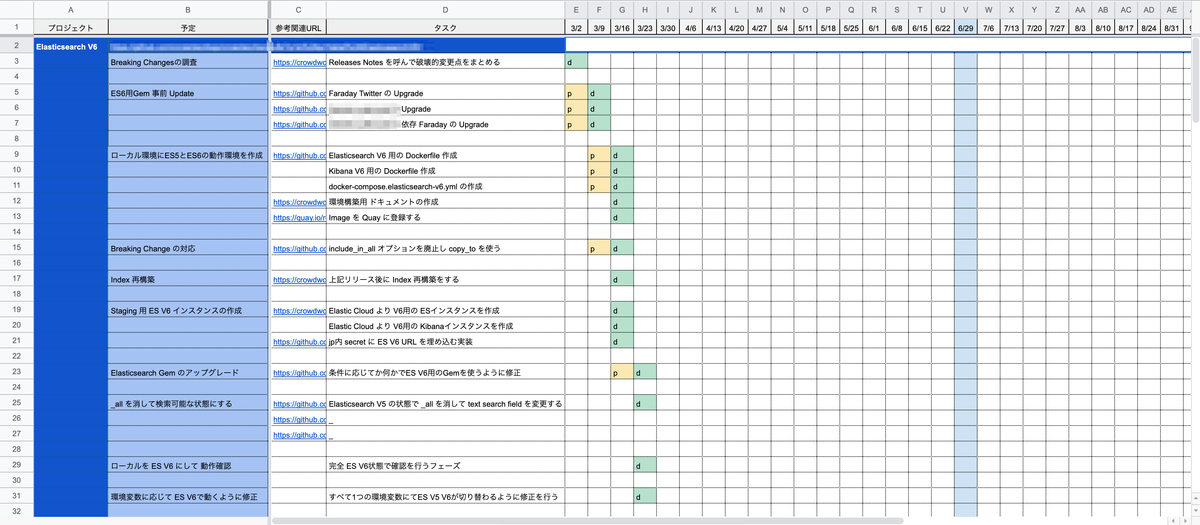Select the Breaking Change の対応 cell
The height and width of the screenshot is (525, 1200).
[x=188, y=248]
